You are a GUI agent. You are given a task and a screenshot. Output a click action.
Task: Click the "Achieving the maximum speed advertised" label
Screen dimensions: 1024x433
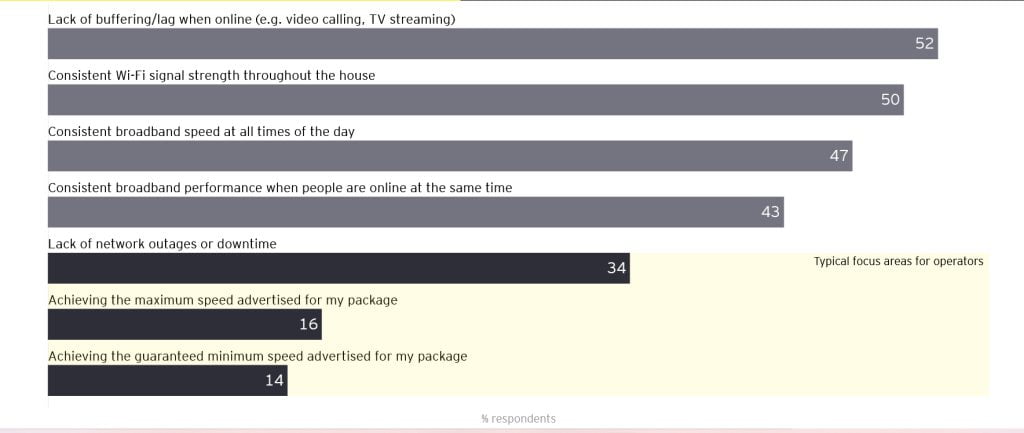click(223, 299)
